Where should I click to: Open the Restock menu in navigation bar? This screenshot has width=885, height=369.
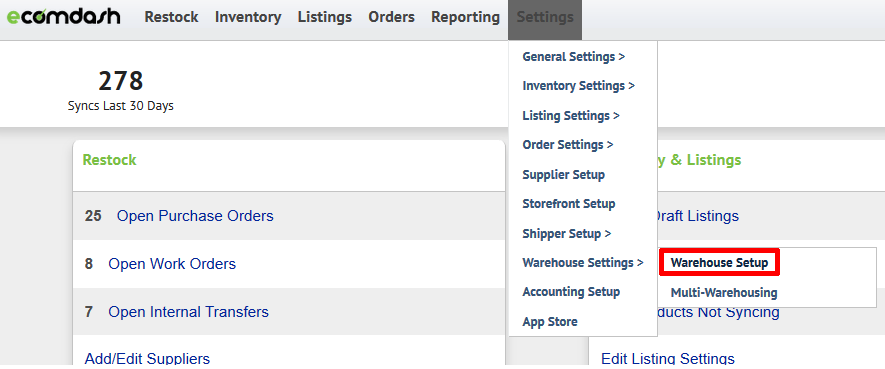point(171,17)
